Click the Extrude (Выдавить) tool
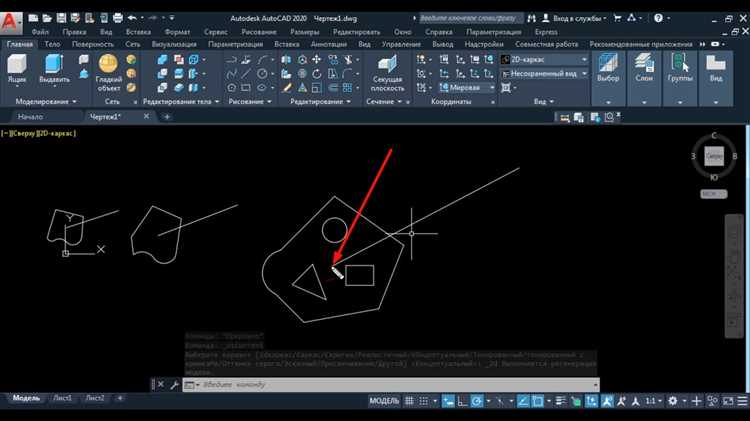The image size is (750, 421). click(54, 69)
